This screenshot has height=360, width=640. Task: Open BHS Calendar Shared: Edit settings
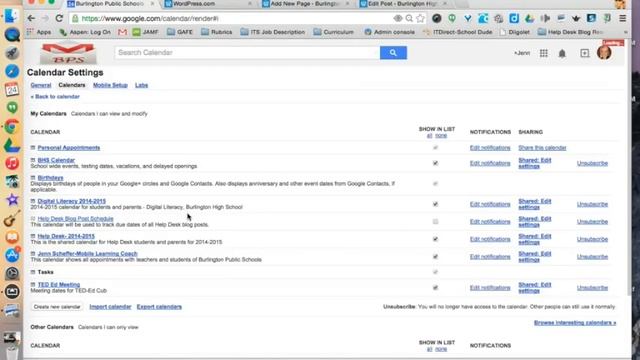tap(535, 163)
